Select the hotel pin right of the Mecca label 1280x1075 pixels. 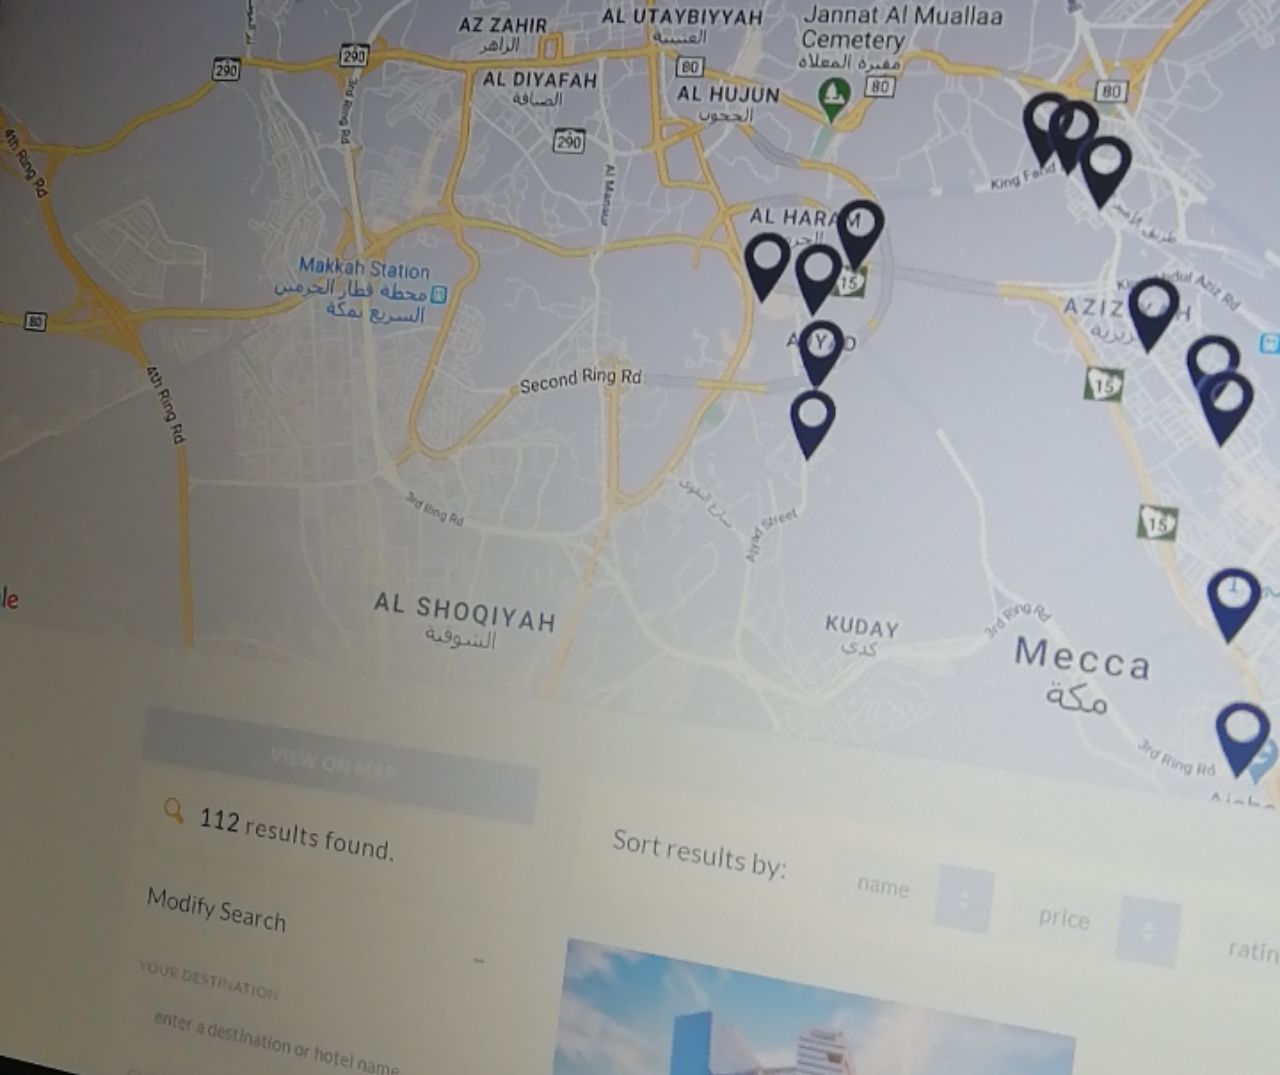(x=1233, y=603)
